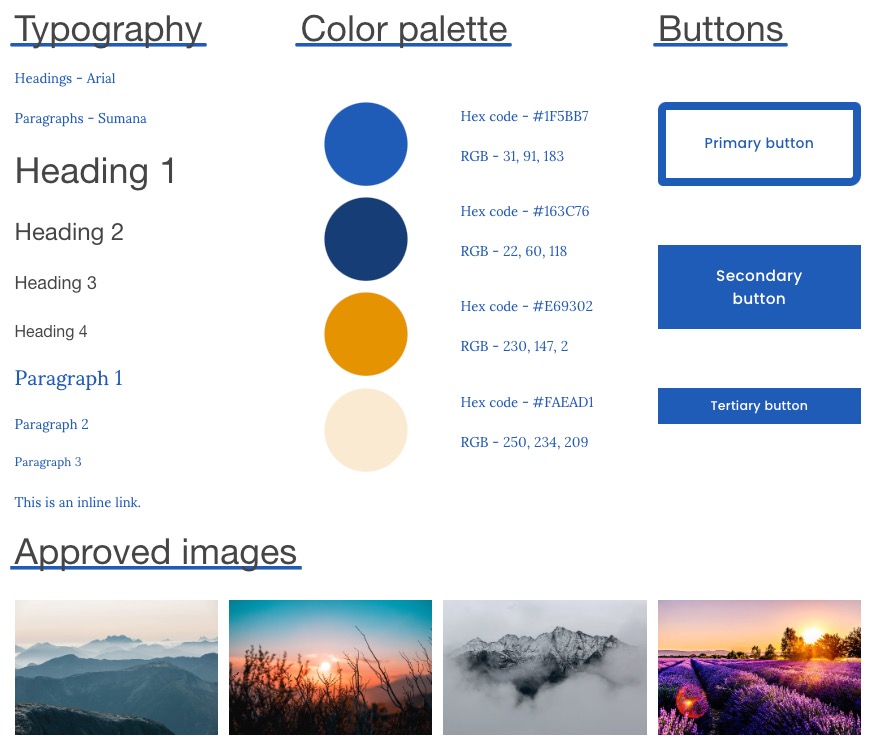
Task: Click the Color palette heading
Action: coord(404,30)
